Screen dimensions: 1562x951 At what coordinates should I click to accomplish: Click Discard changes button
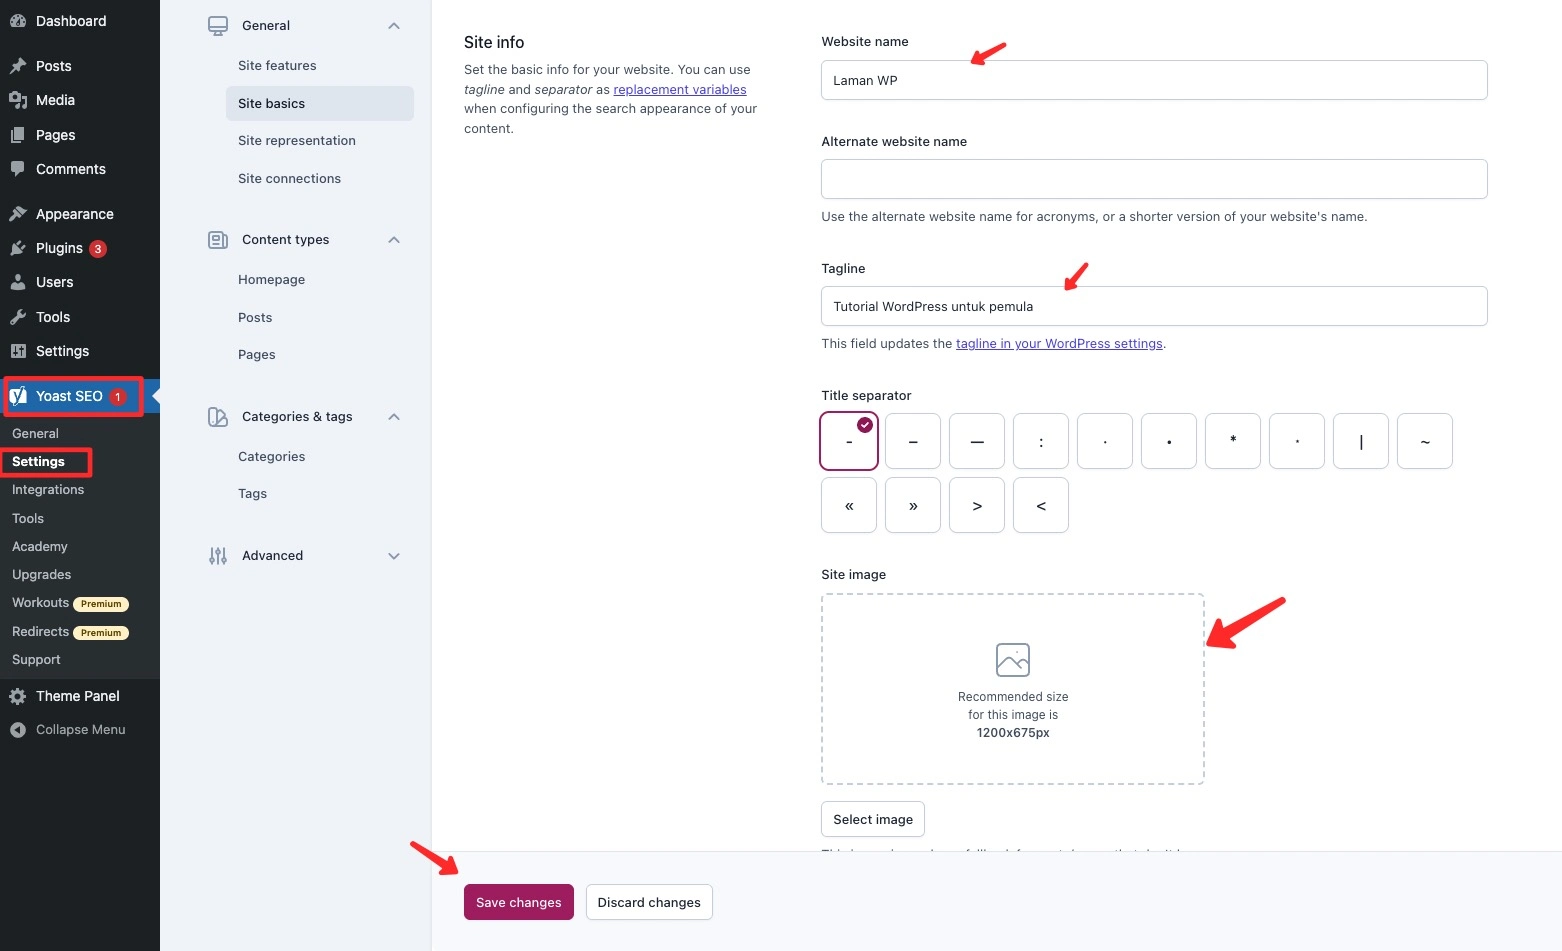[x=649, y=902]
